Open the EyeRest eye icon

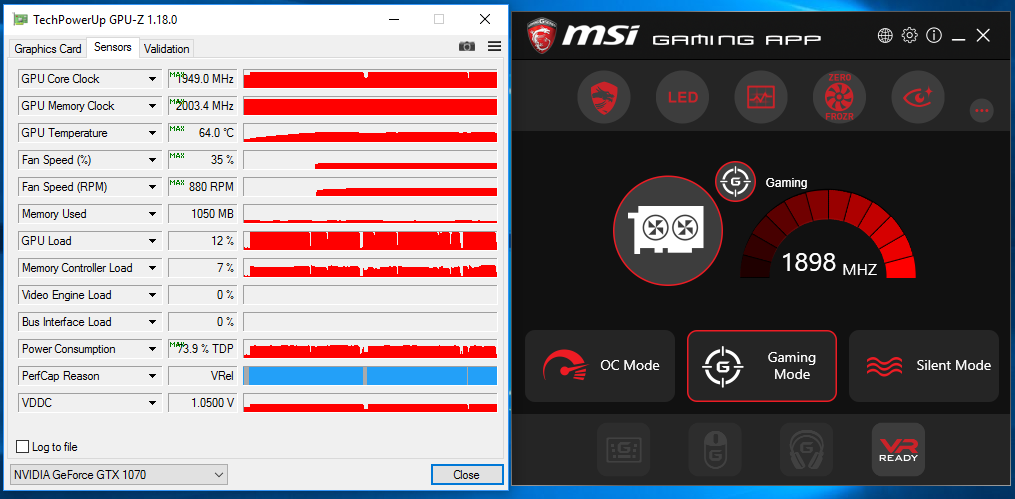pos(918,98)
